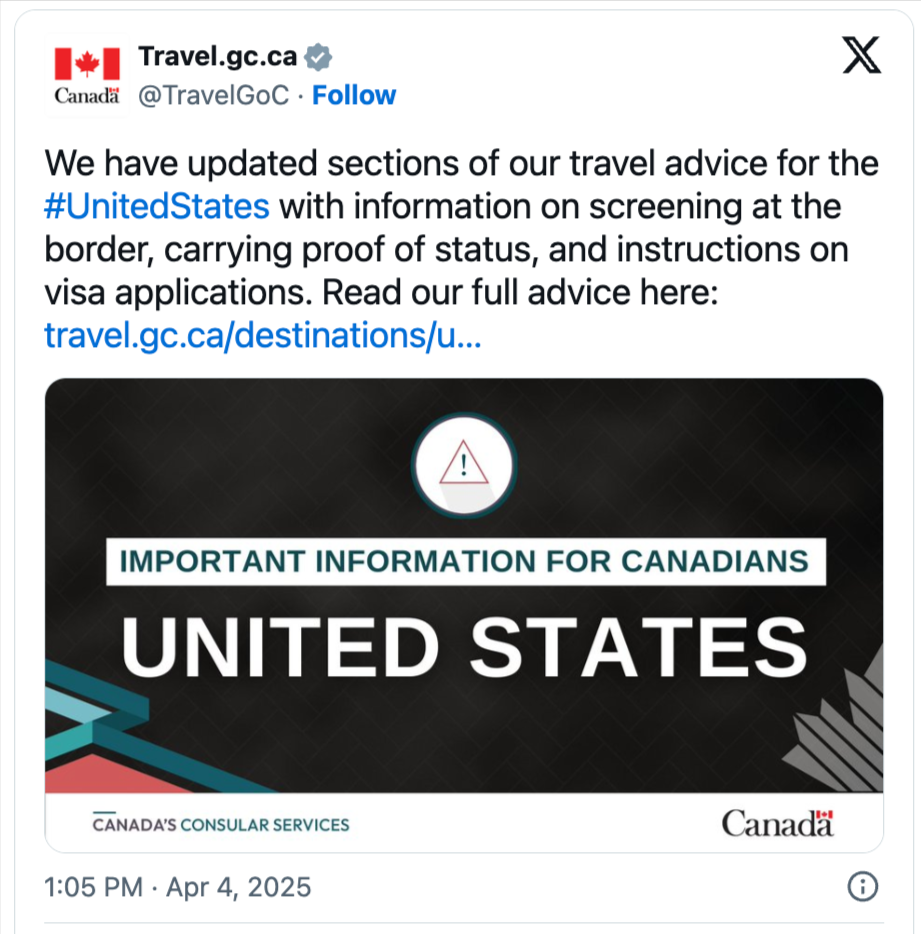Open the attached advisory image card
The height and width of the screenshot is (934, 921).
[464, 615]
